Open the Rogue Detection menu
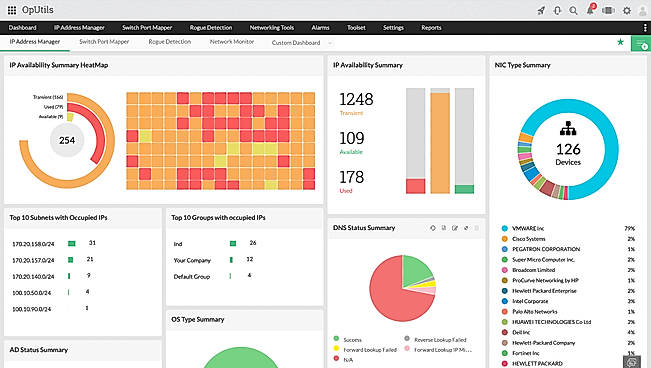 pos(211,28)
